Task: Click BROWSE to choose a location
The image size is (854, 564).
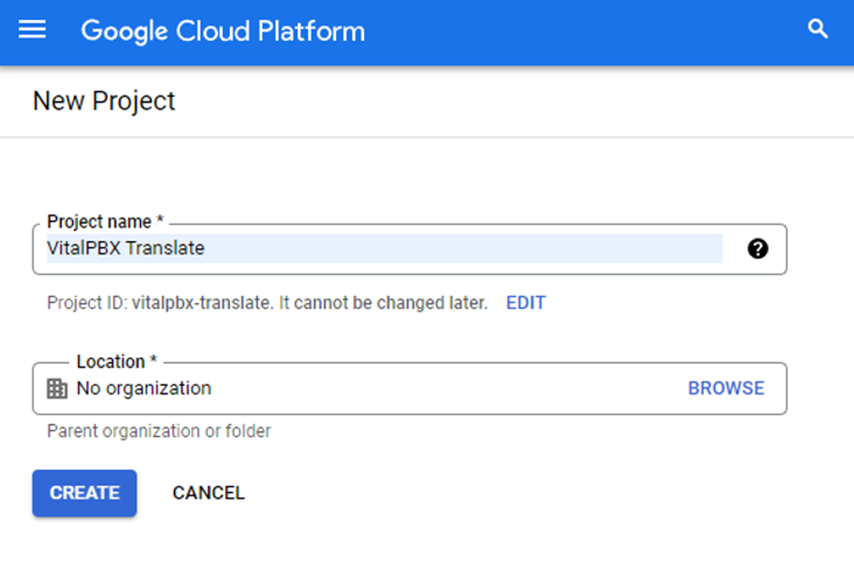Action: click(x=726, y=388)
